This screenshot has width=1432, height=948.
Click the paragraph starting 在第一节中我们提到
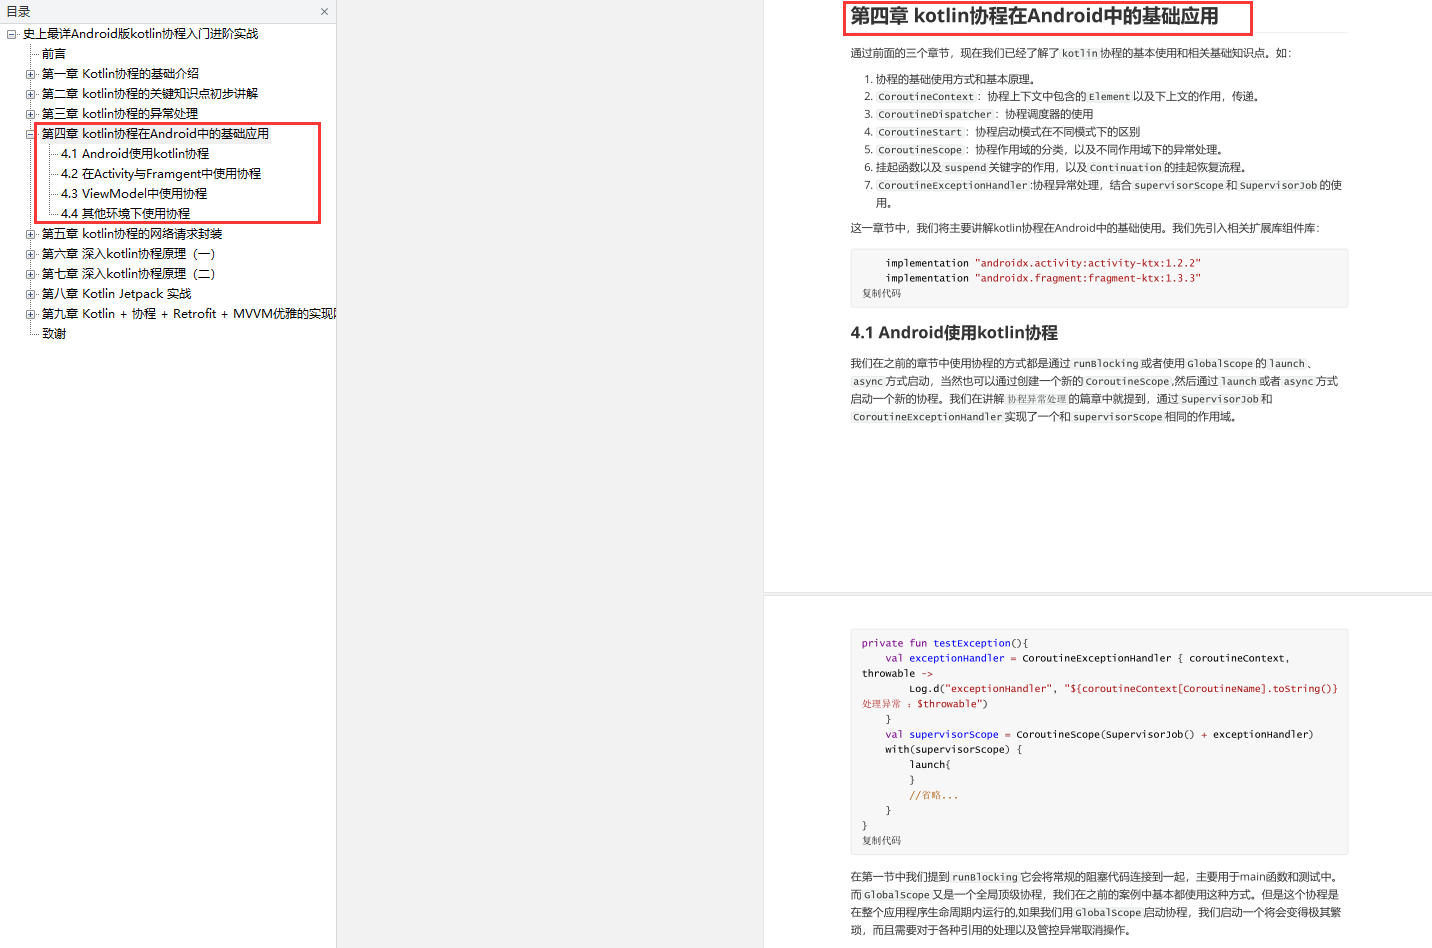(1095, 904)
